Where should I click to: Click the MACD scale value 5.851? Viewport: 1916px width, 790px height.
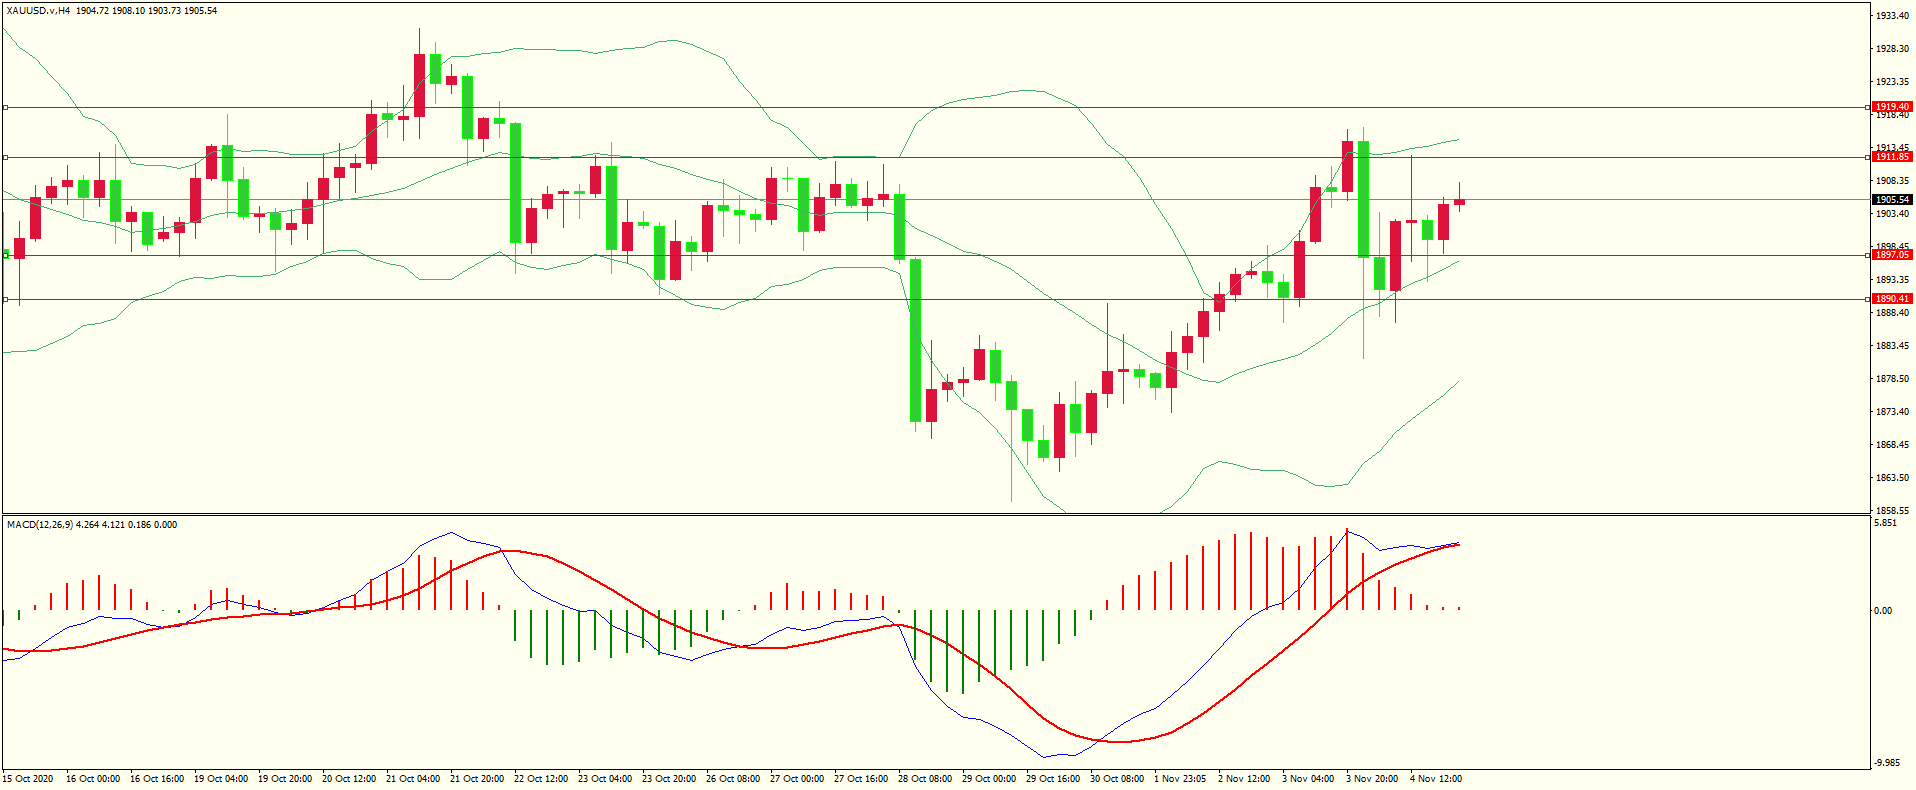[x=1885, y=523]
